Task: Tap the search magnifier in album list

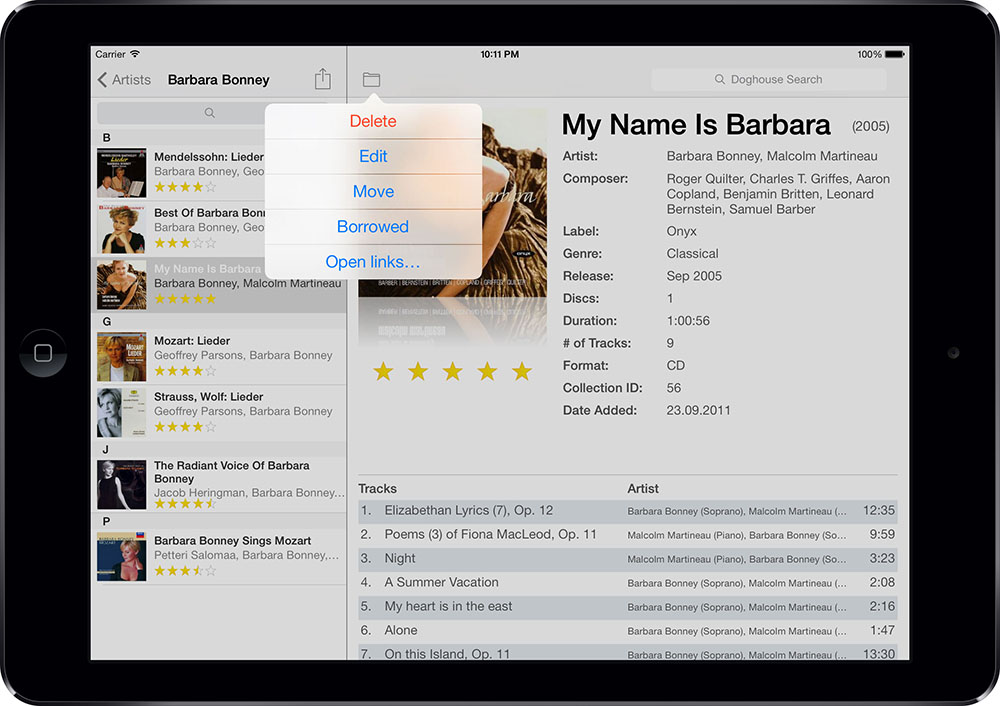Action: pos(210,113)
